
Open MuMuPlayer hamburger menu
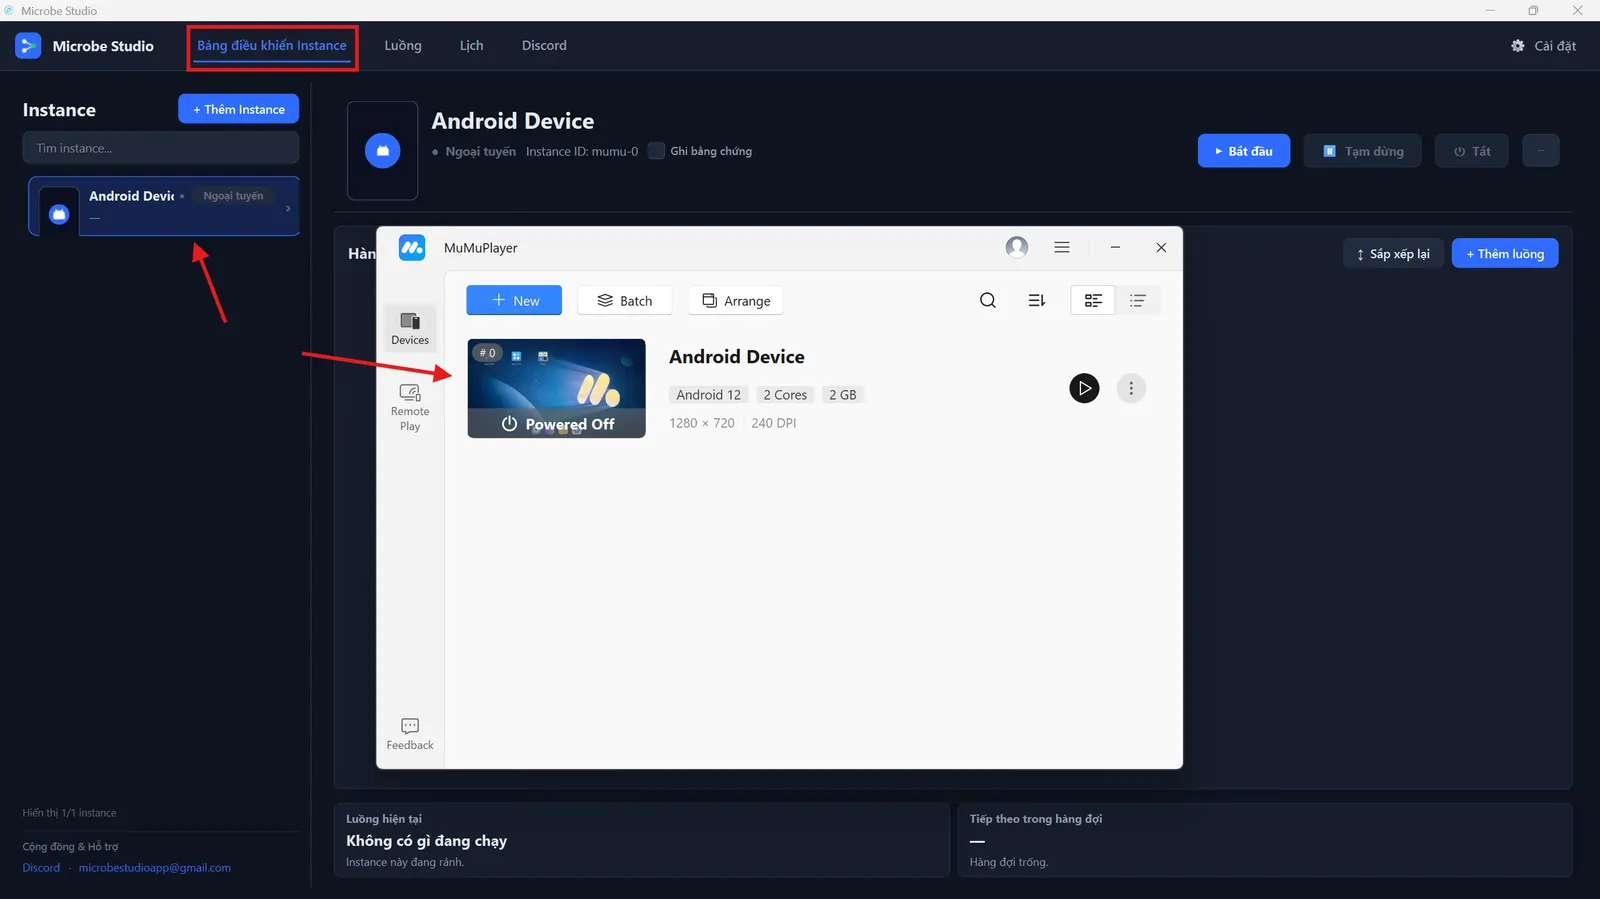tap(1062, 247)
